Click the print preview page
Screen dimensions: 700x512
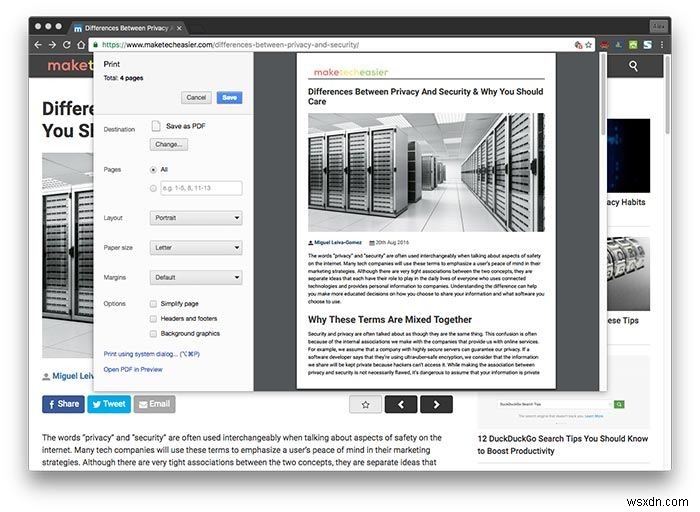[426, 221]
